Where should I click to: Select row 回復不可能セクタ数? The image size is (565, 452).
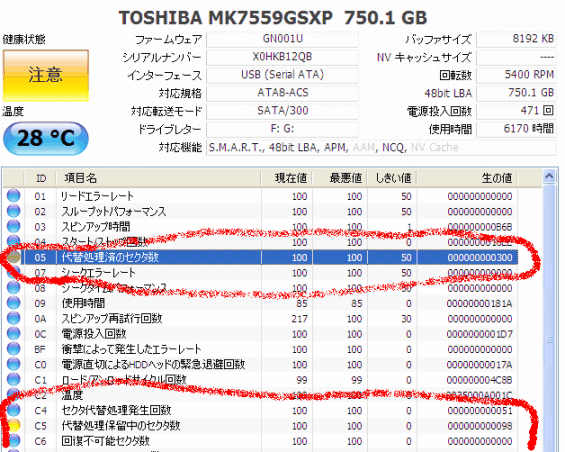tap(261, 441)
